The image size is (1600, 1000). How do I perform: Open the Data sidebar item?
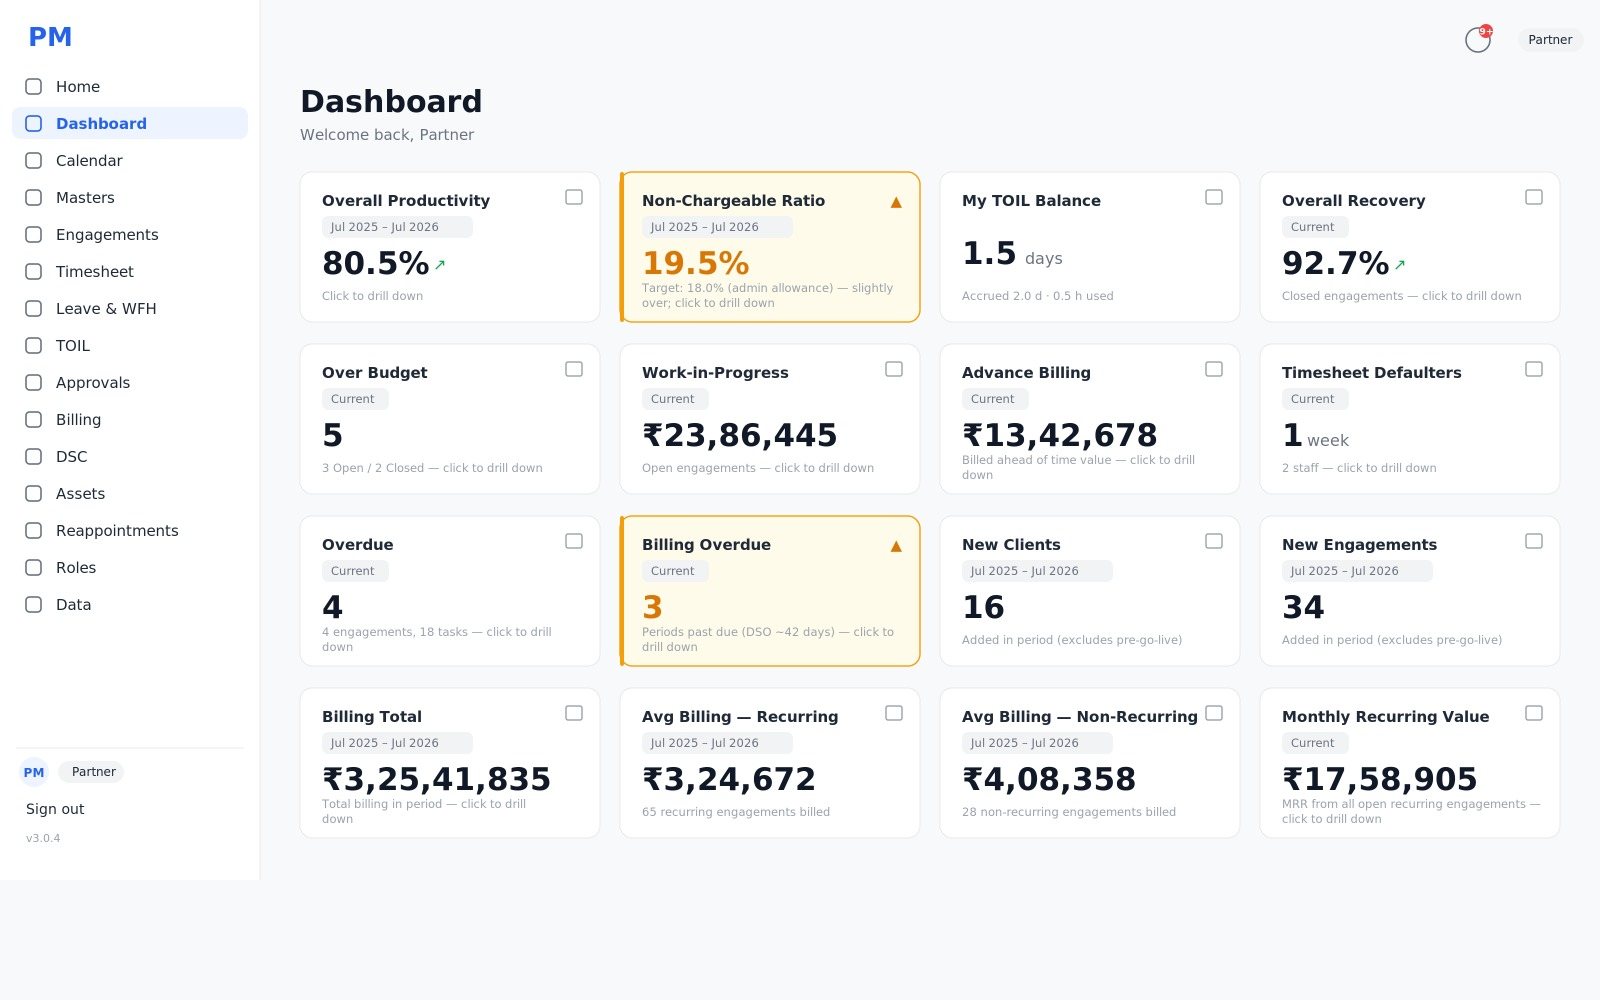tap(130, 605)
